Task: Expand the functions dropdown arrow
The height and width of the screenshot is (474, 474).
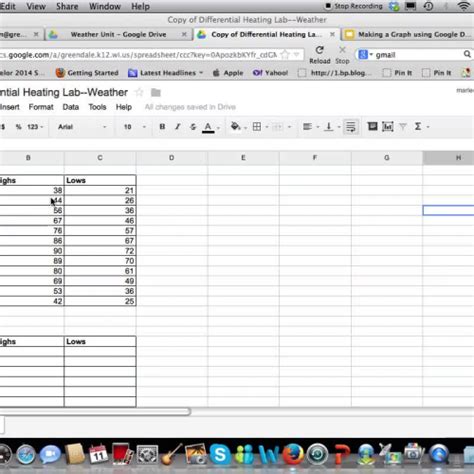Action: (428, 127)
